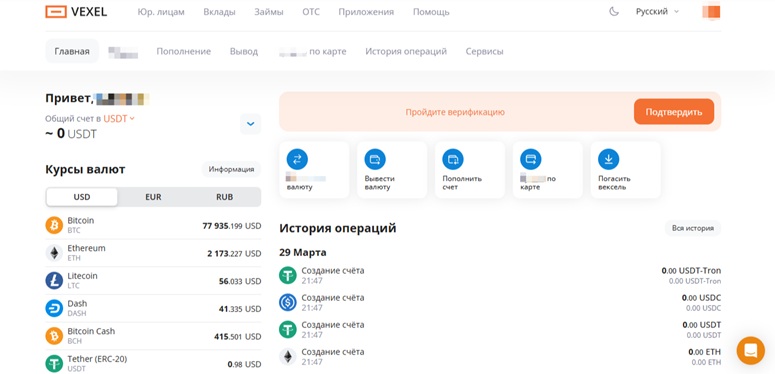Open Вся история button
This screenshot has width=775, height=374.
point(692,228)
